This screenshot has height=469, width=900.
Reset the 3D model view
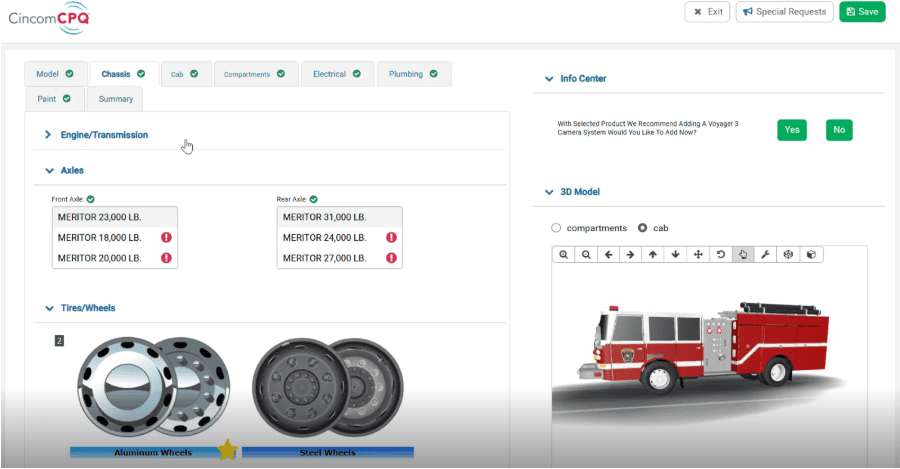(721, 254)
